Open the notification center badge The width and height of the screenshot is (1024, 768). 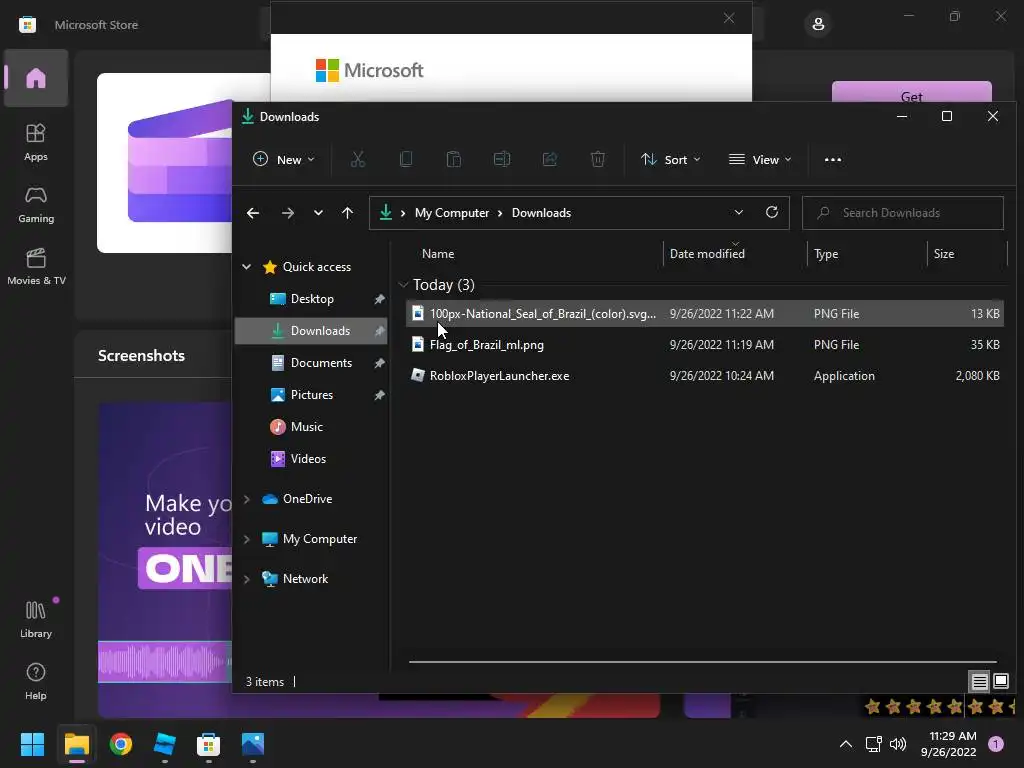click(996, 744)
